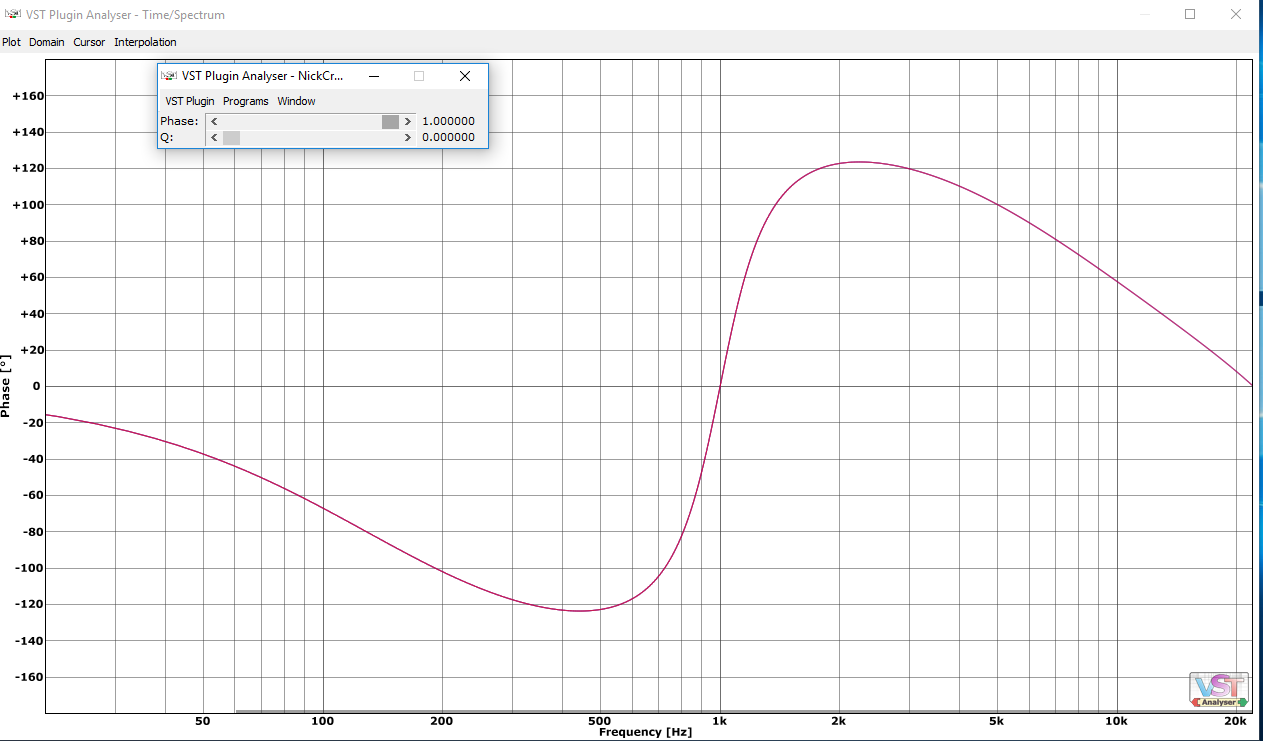Close the Time/Spectrum main window
This screenshot has width=1263, height=741.
coord(1236,14)
